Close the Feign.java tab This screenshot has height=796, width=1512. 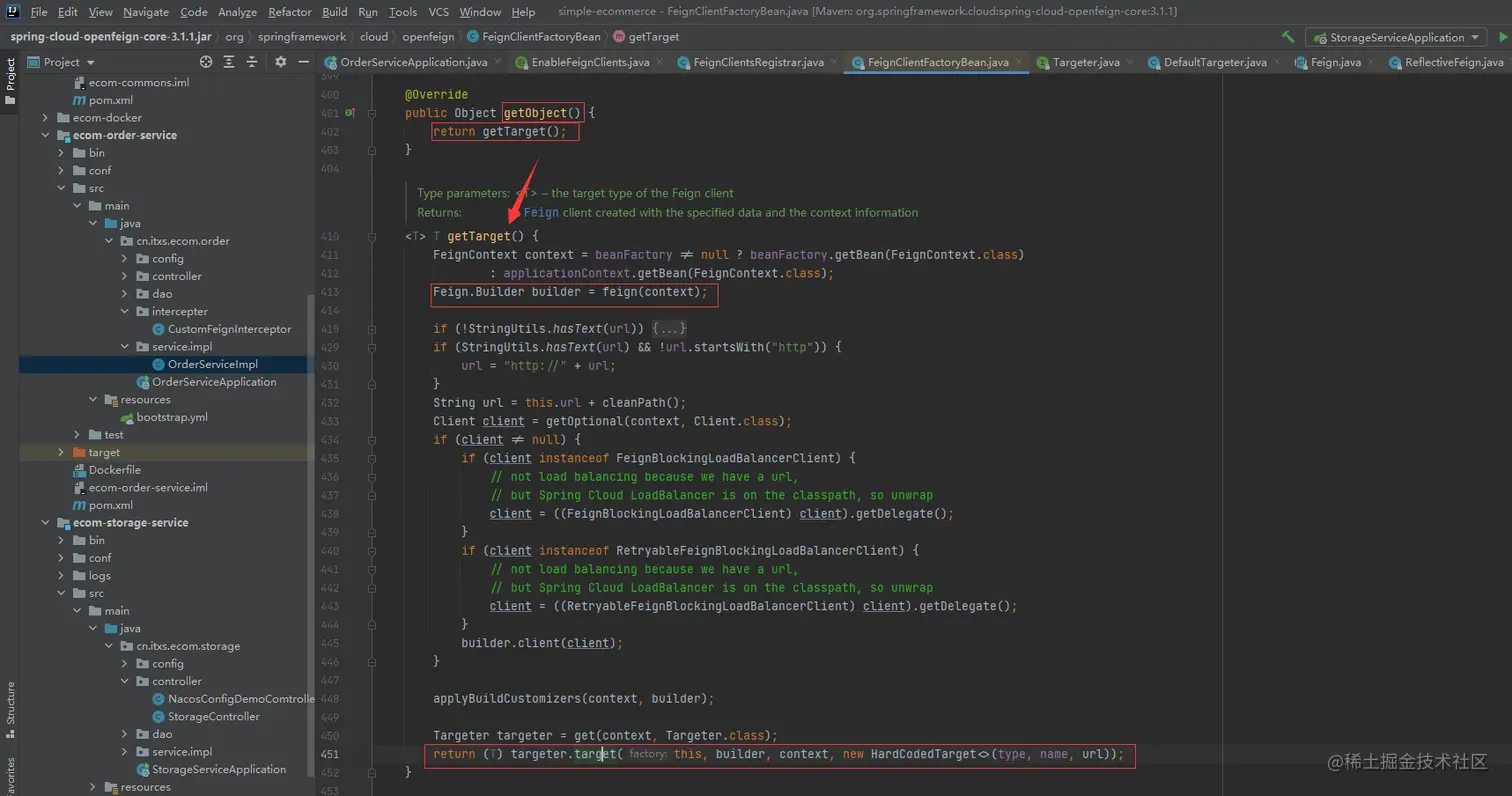(x=1371, y=62)
